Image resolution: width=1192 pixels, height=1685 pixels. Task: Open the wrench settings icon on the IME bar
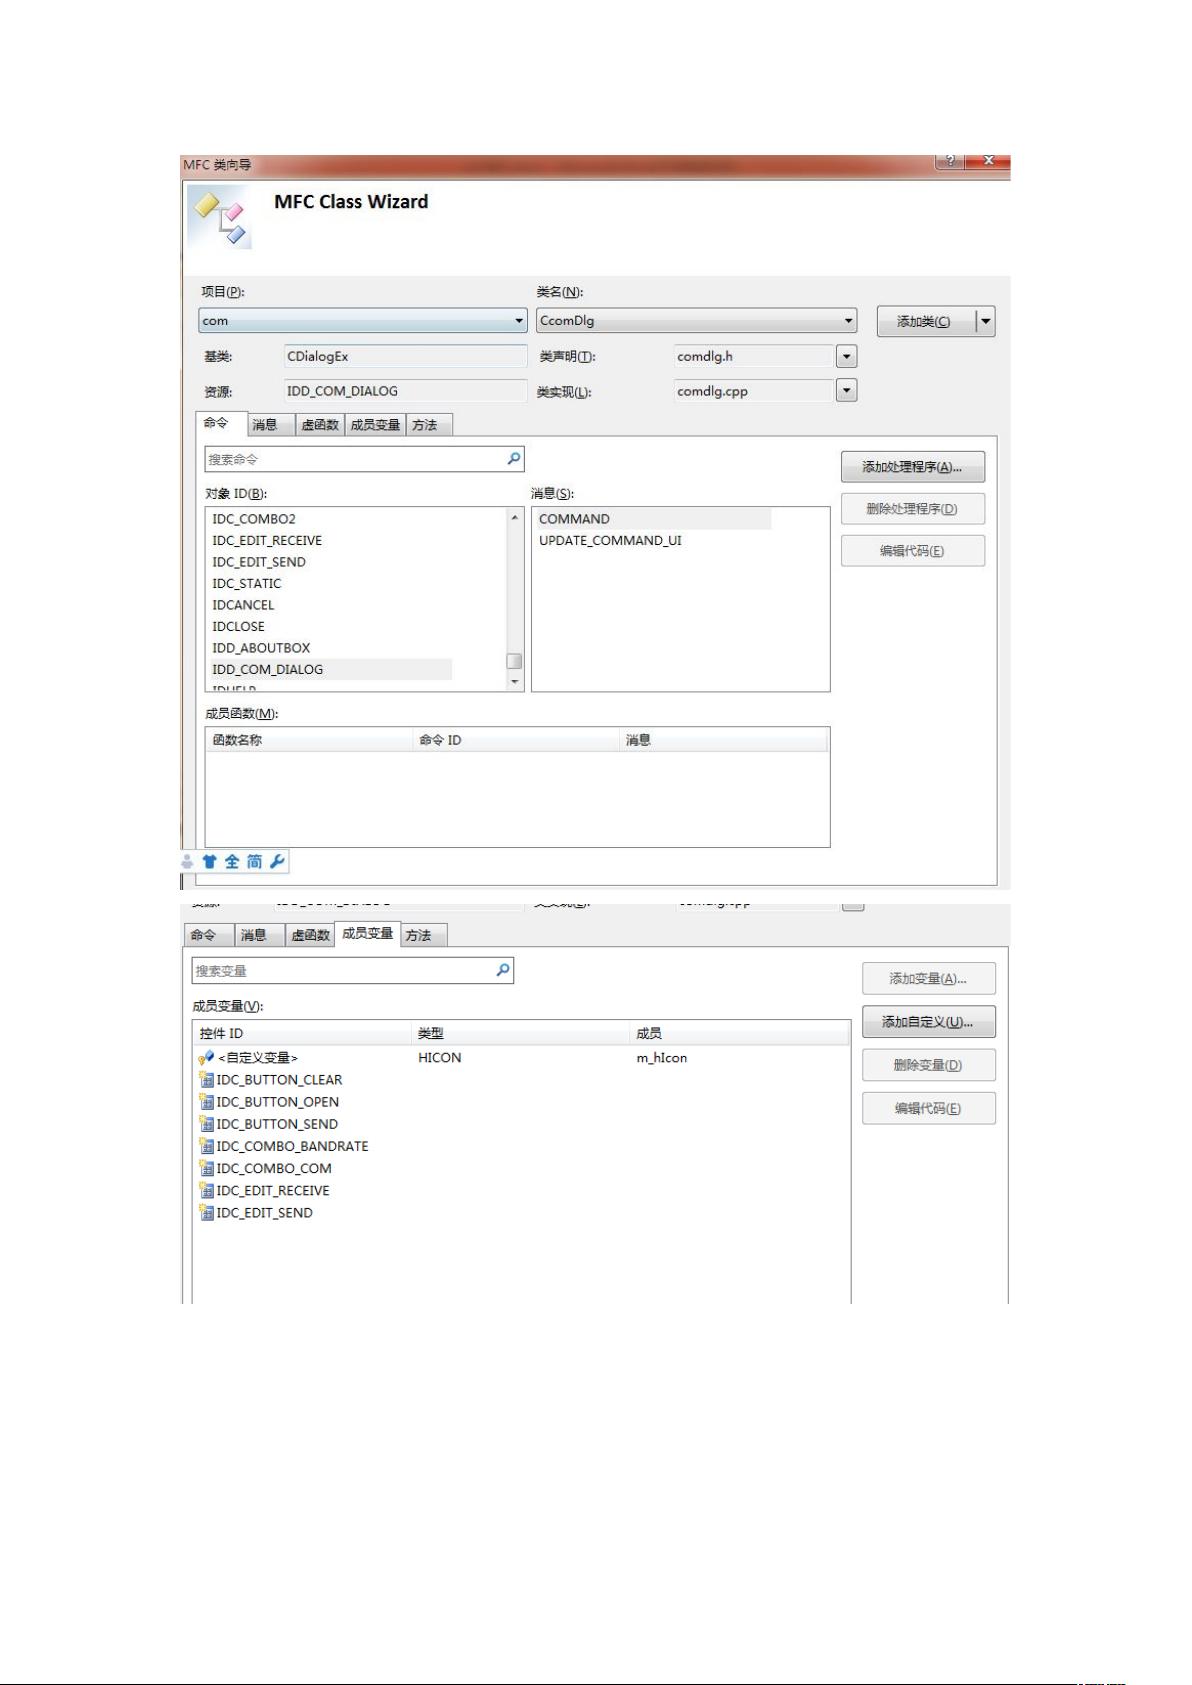pos(277,861)
